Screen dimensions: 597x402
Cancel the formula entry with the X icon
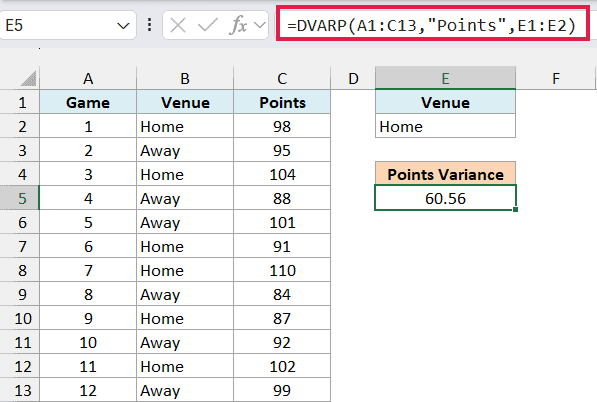tap(178, 26)
